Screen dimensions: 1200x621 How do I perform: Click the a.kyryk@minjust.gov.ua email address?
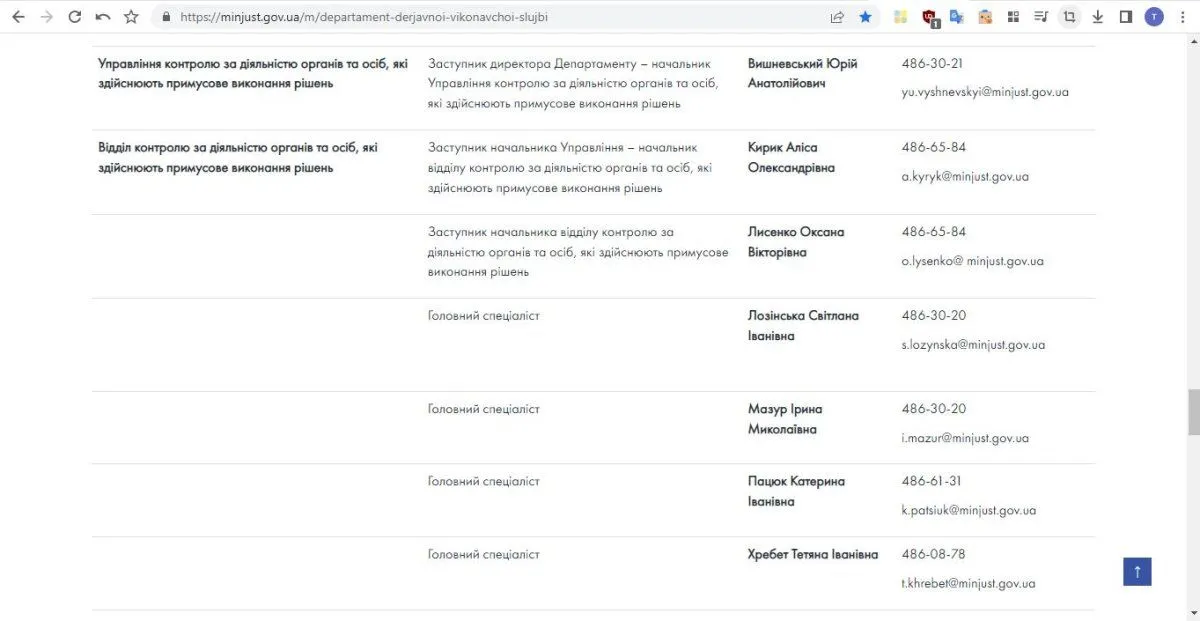pyautogui.click(x=964, y=177)
